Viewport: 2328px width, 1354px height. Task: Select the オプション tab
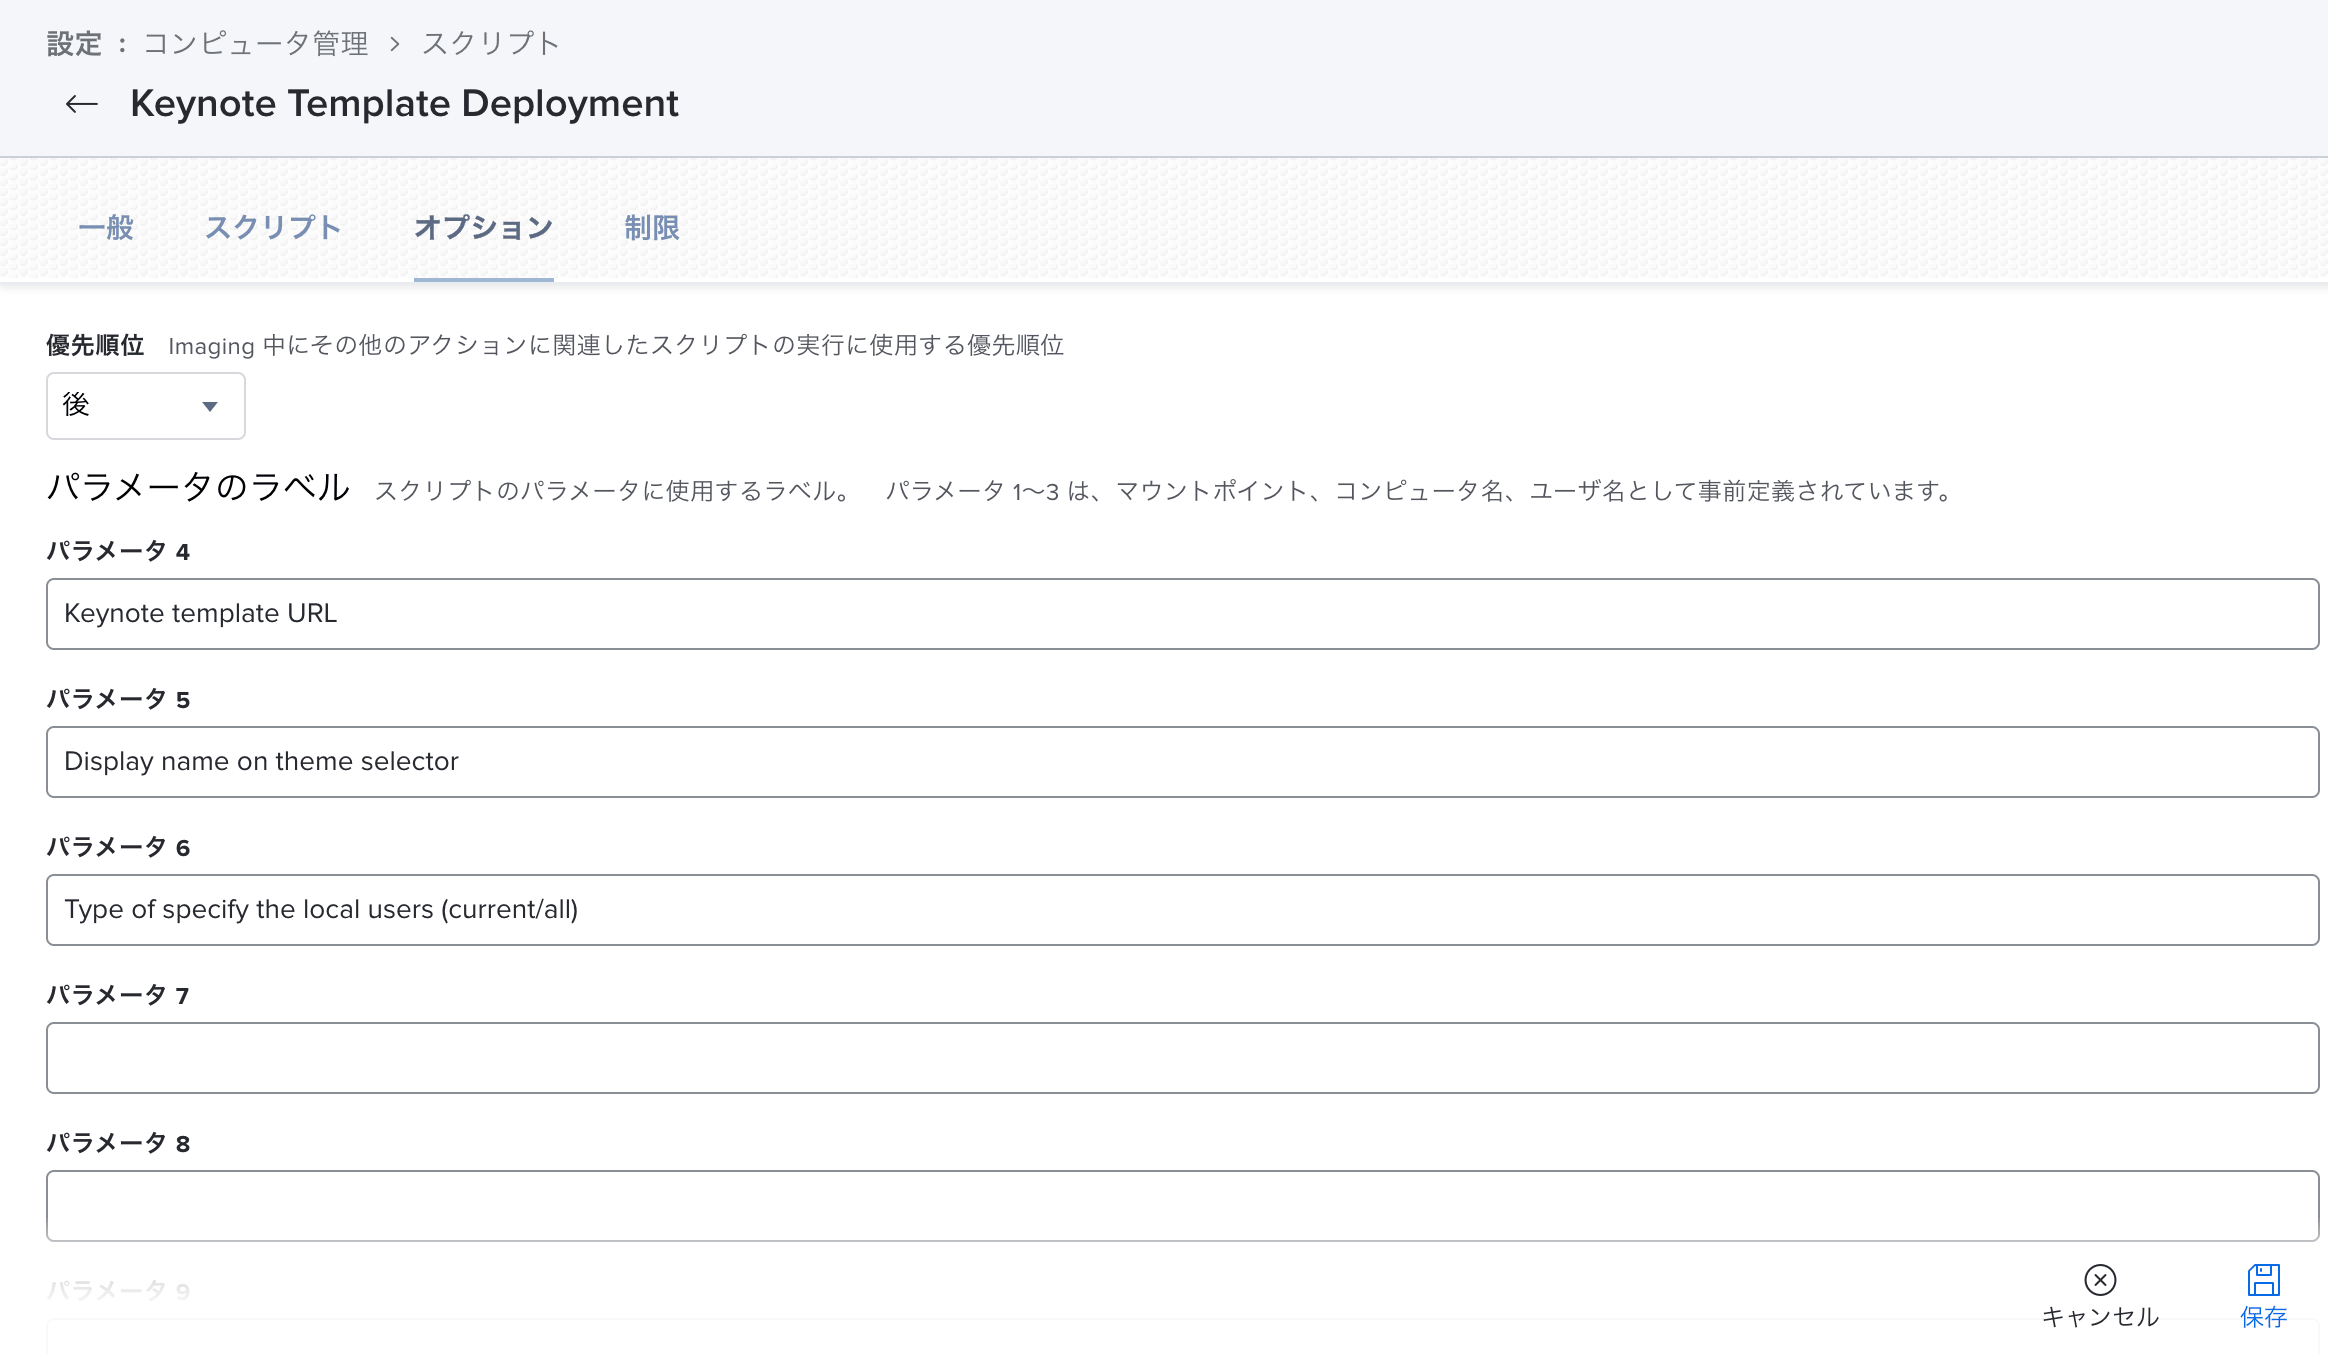(484, 228)
